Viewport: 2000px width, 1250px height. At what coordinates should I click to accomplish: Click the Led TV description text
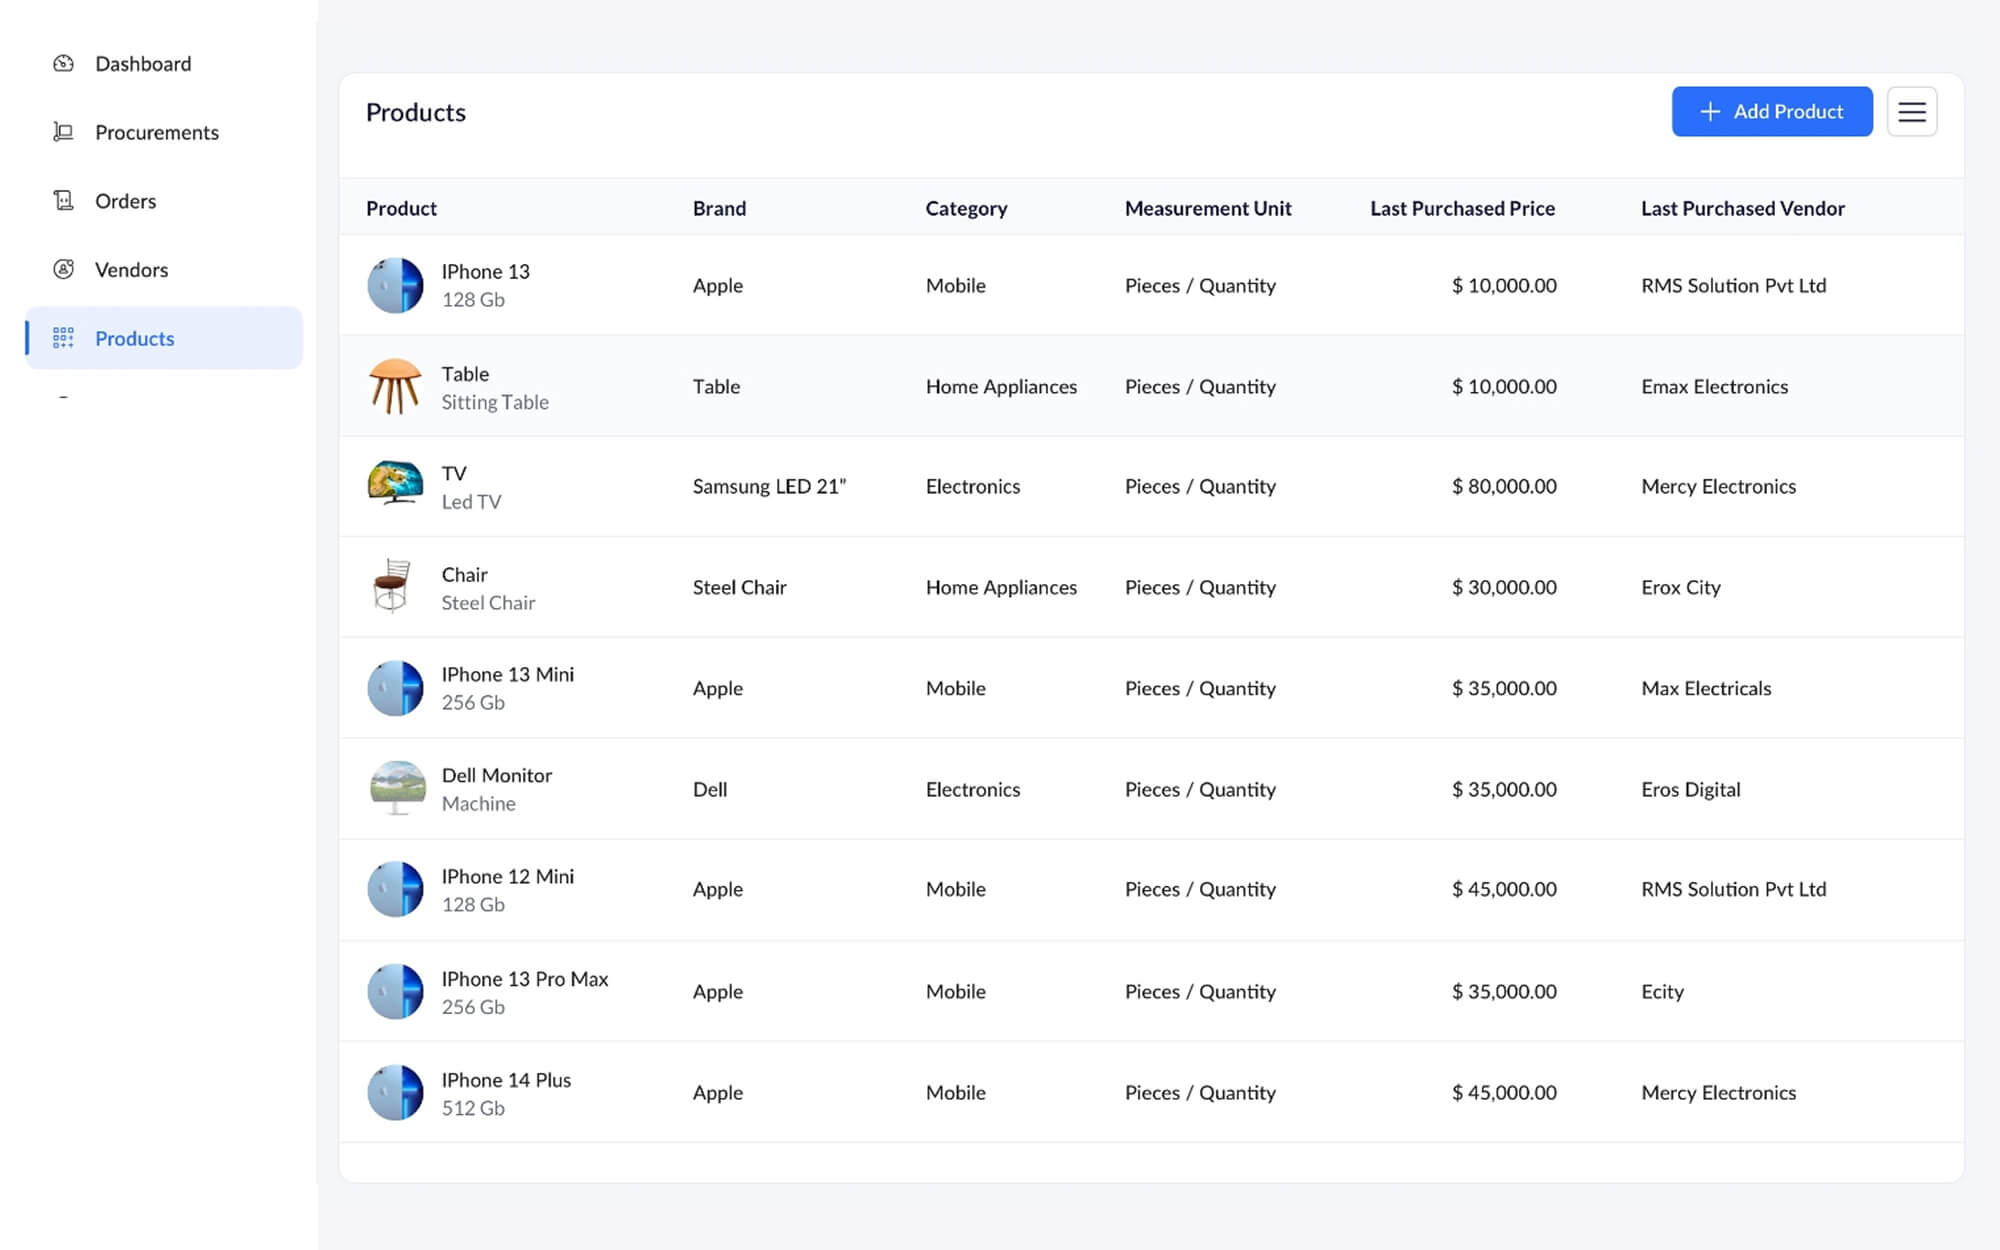[471, 502]
